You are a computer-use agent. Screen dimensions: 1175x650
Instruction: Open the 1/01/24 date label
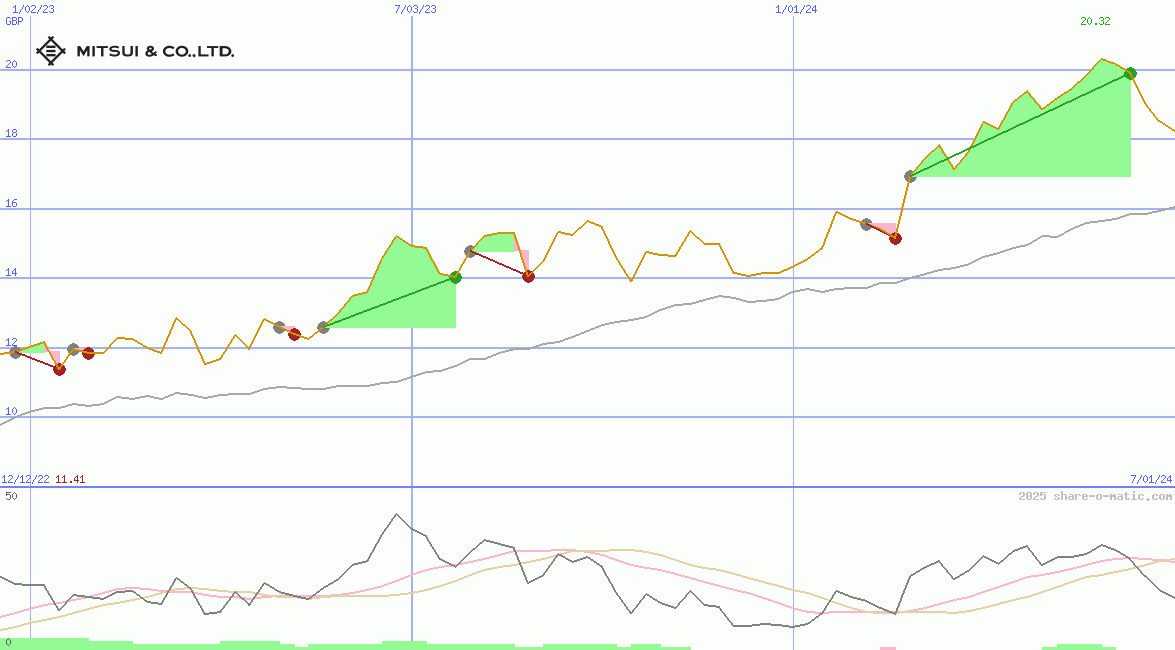tap(793, 8)
